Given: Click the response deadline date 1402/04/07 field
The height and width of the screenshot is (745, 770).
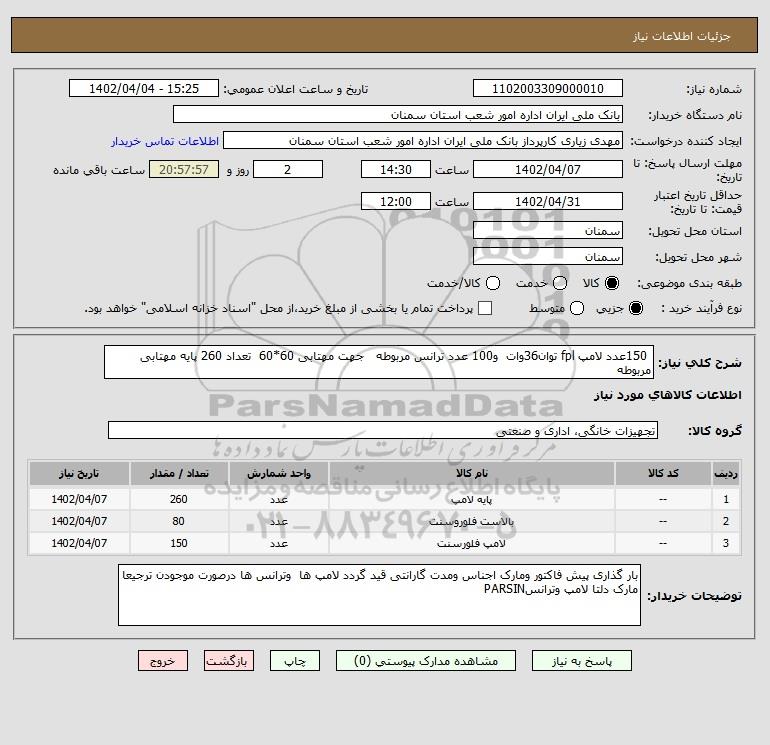Looking at the screenshot, I should tap(548, 169).
